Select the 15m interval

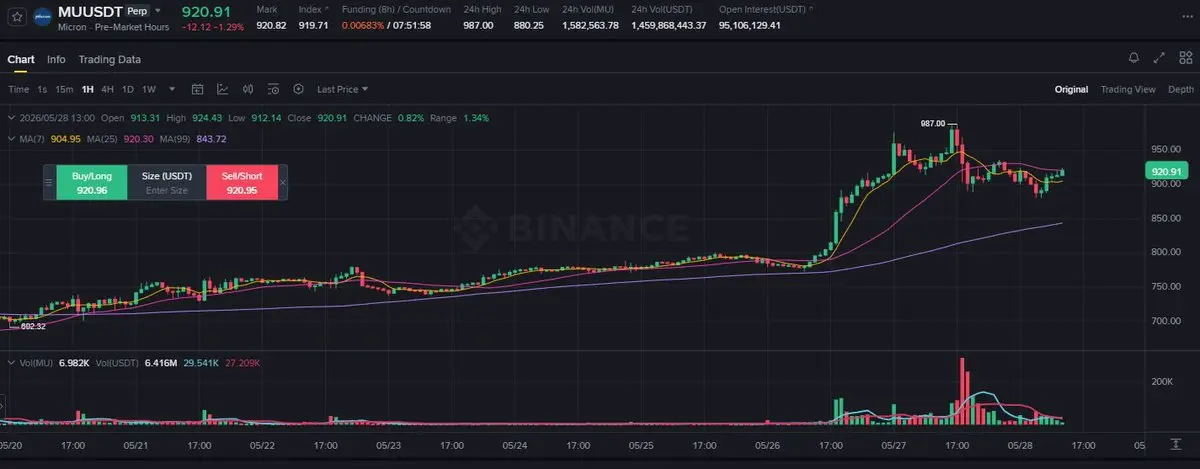(x=64, y=89)
